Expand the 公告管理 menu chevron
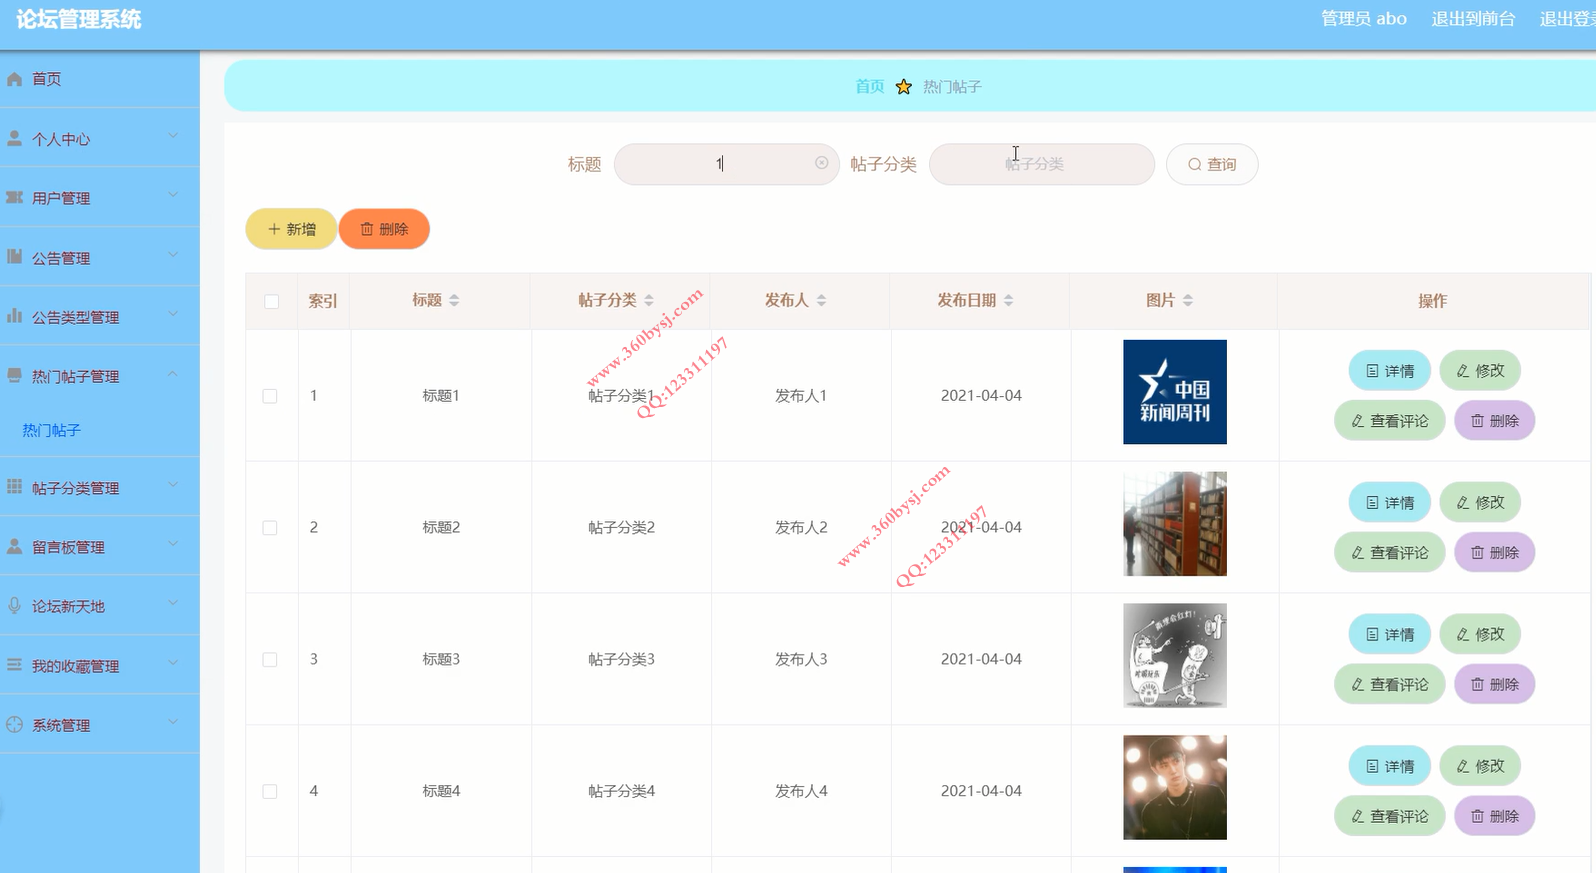The image size is (1596, 873). (x=173, y=254)
